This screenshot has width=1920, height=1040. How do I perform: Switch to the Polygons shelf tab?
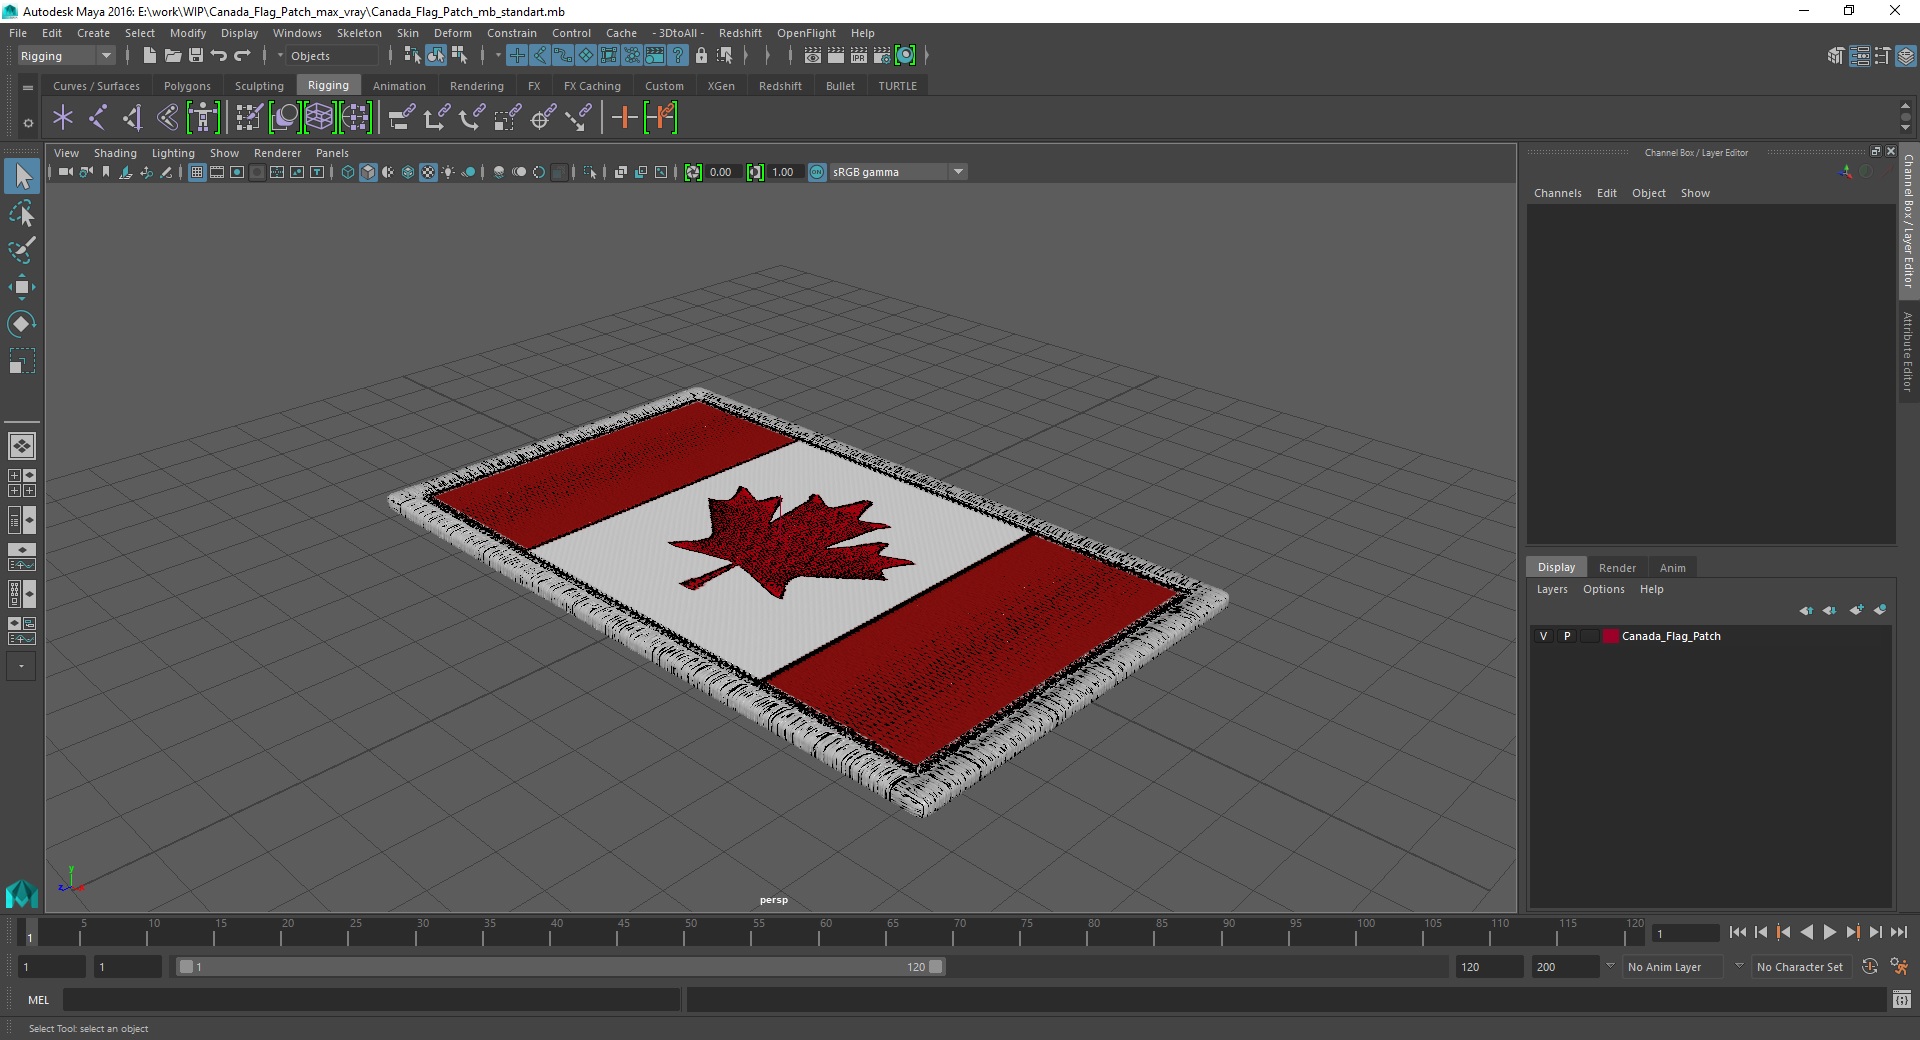[x=187, y=86]
